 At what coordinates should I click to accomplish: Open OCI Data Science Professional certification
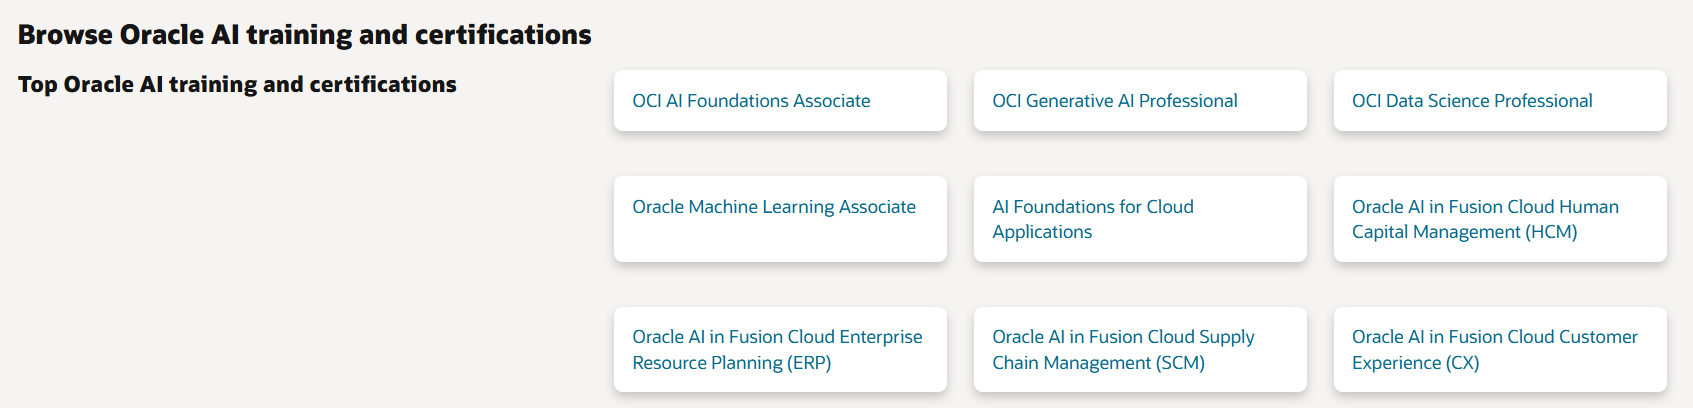point(1471,101)
